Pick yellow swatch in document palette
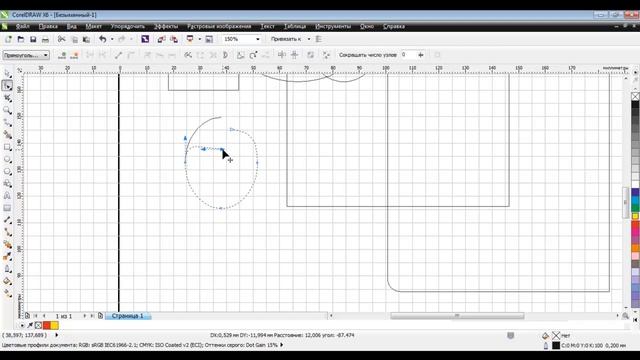 pyautogui.click(x=54, y=325)
